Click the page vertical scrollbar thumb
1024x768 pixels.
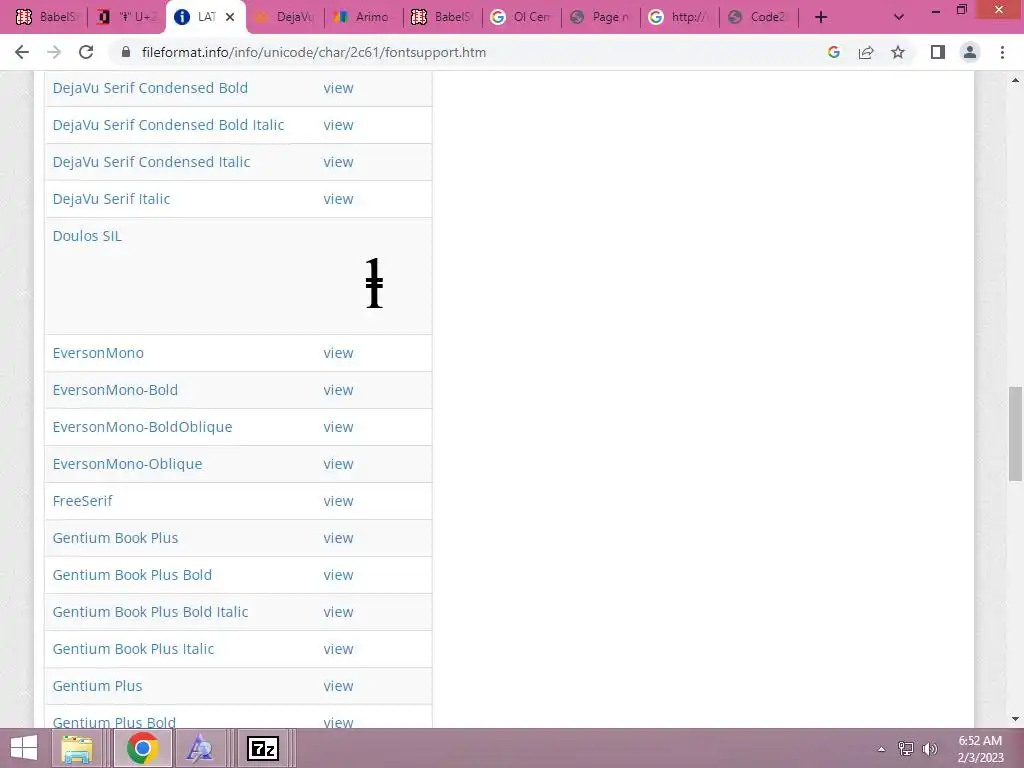click(1015, 434)
